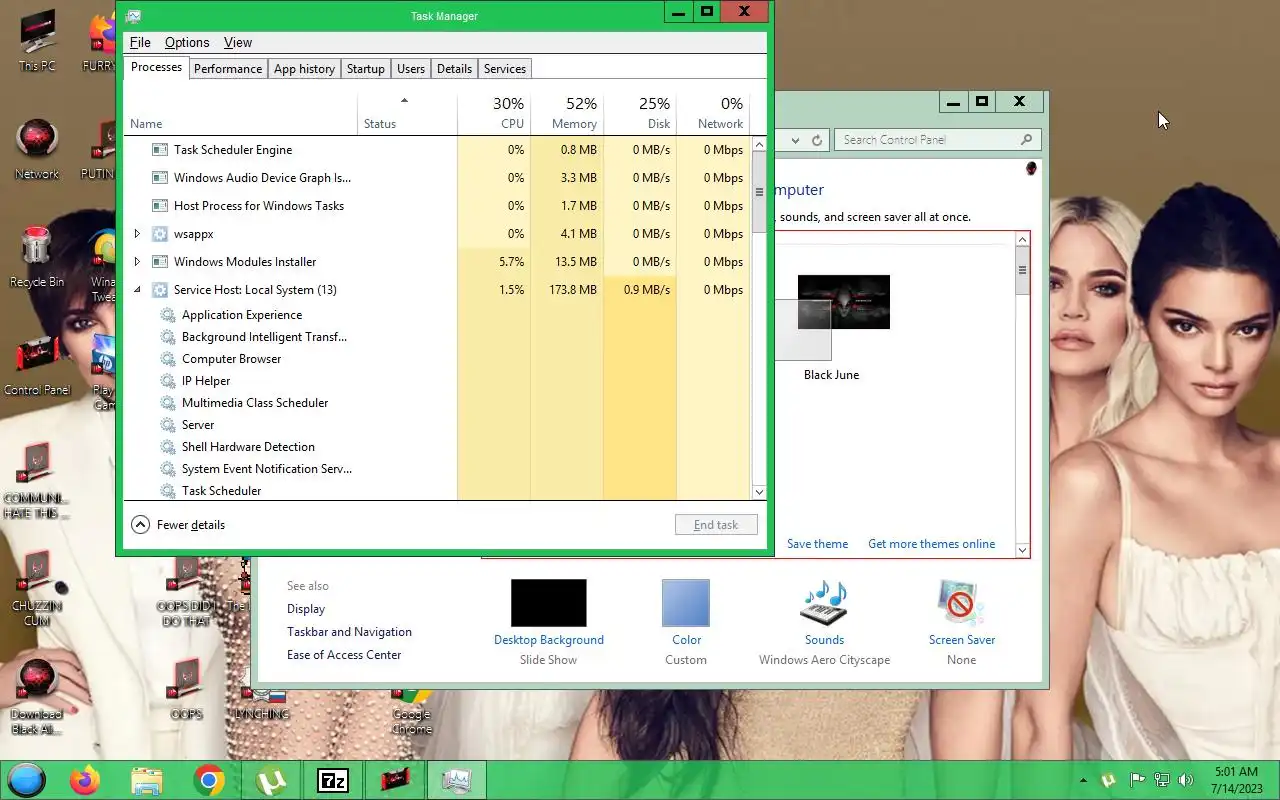Switch to the Users tab
The image size is (1280, 800).
tap(411, 69)
